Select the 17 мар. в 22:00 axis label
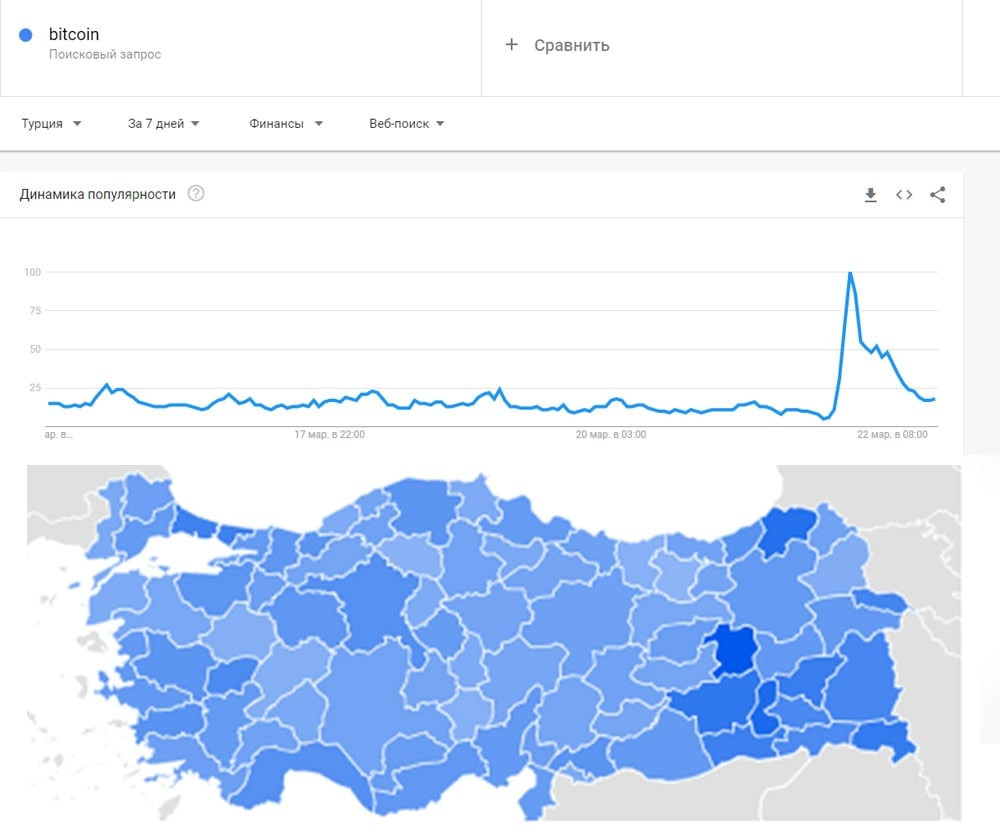 click(329, 434)
